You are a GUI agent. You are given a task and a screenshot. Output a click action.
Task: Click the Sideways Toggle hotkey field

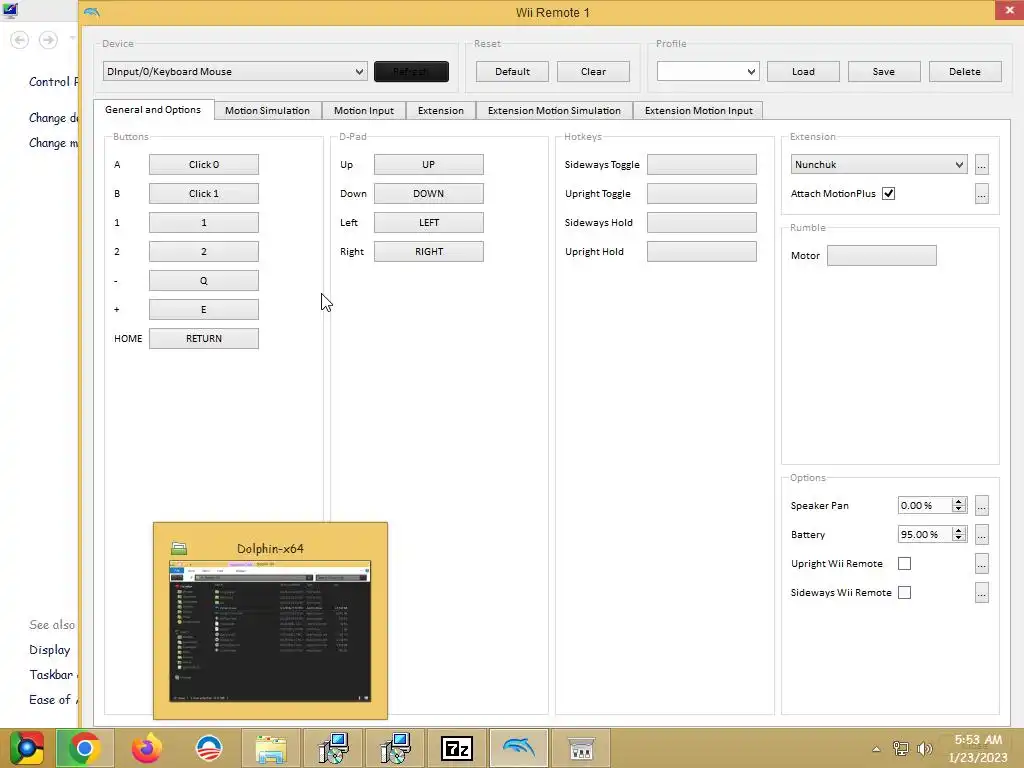[702, 165]
